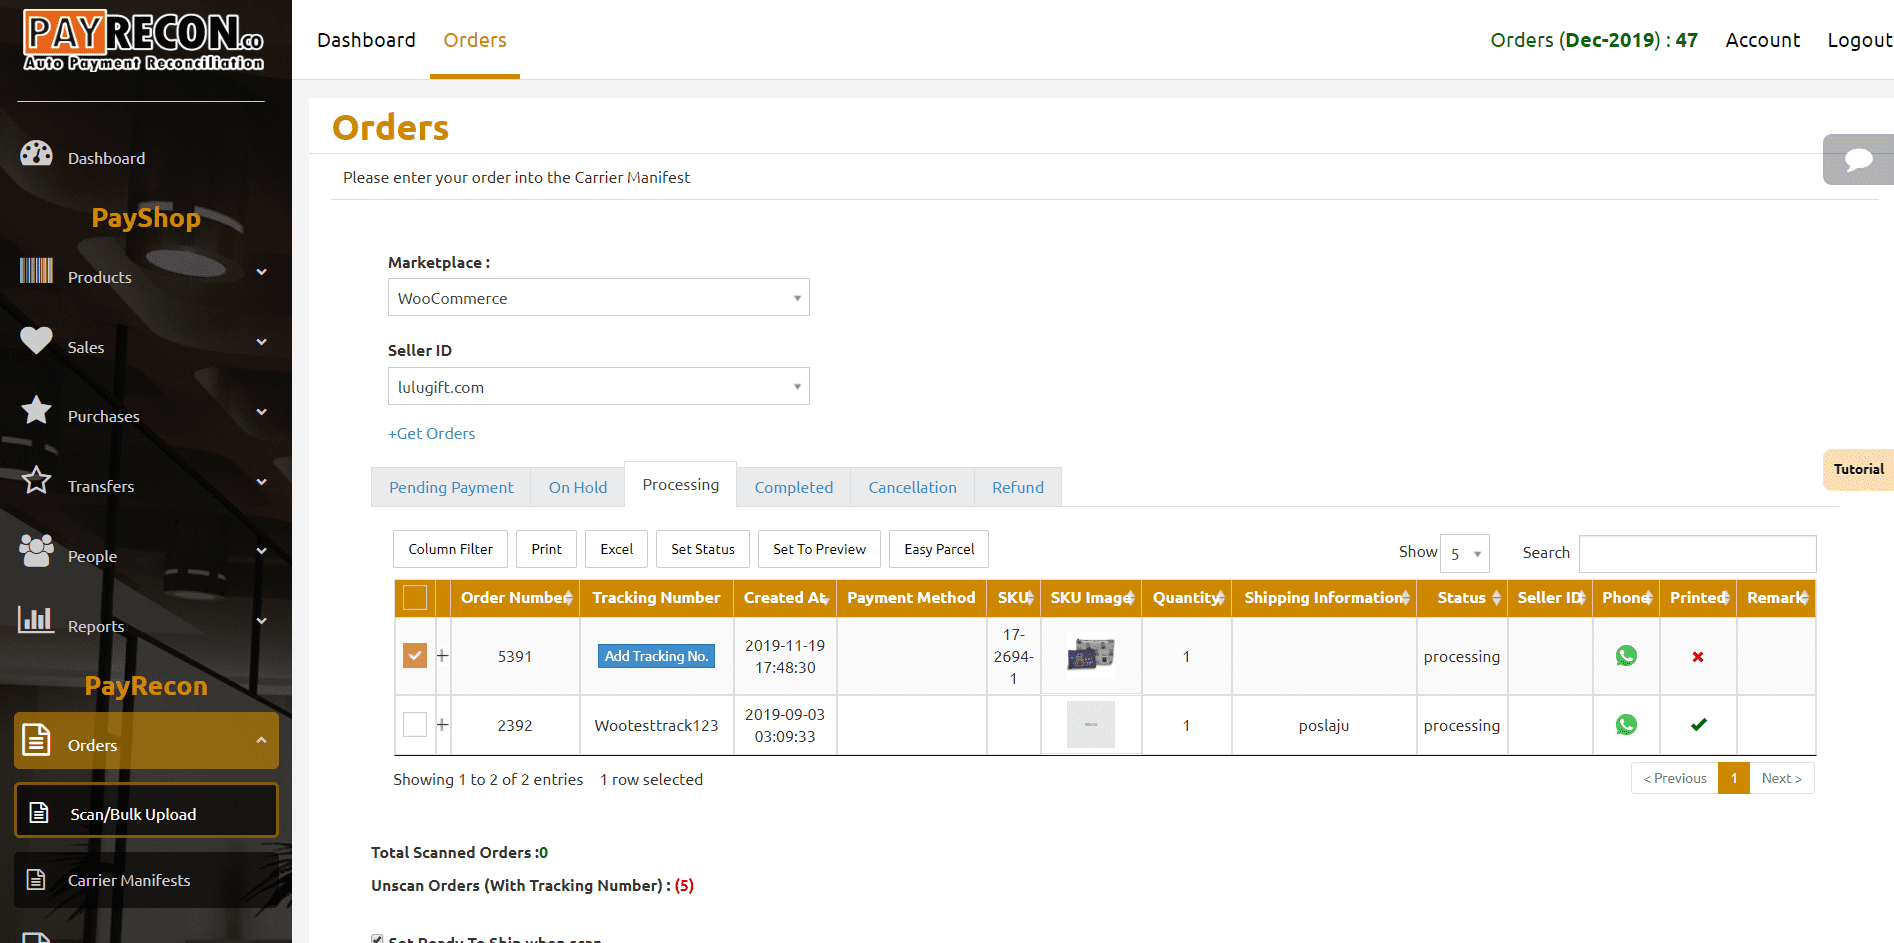Click the Column Filter button
Viewport: 1894px width, 943px height.
(x=451, y=549)
